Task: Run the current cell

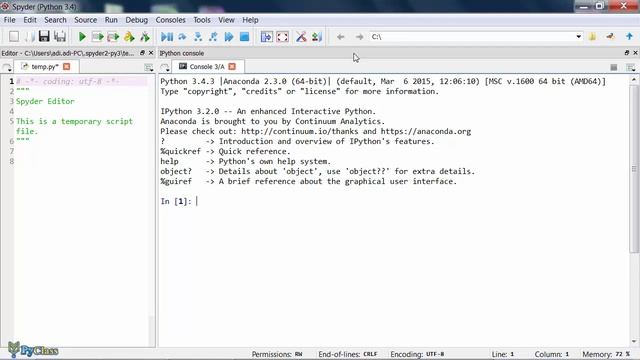Action: pos(98,37)
